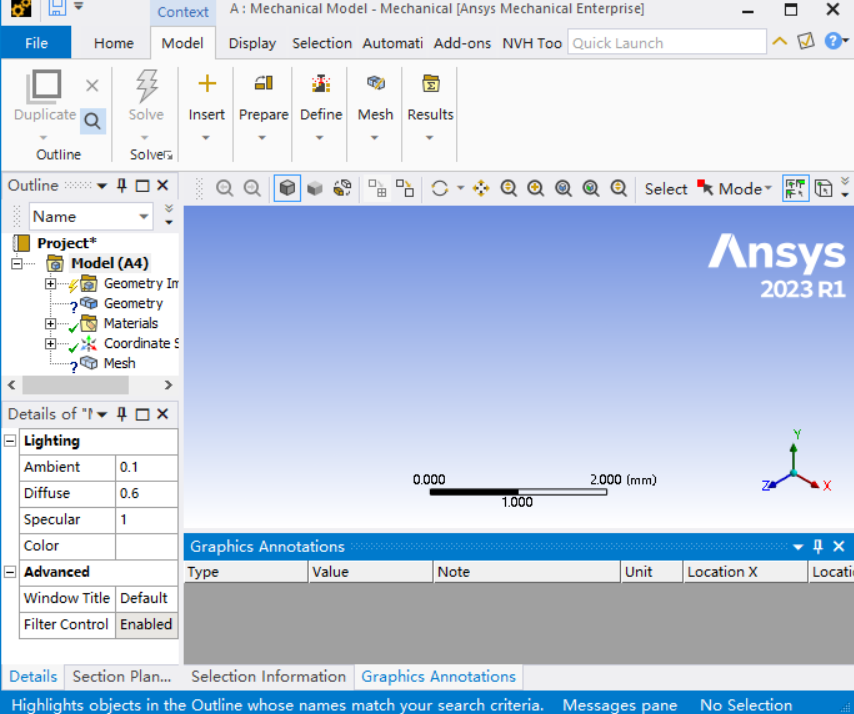Screen dimensions: 854x714
Task: Toggle shaded exterior and edges view
Action: tap(287, 188)
